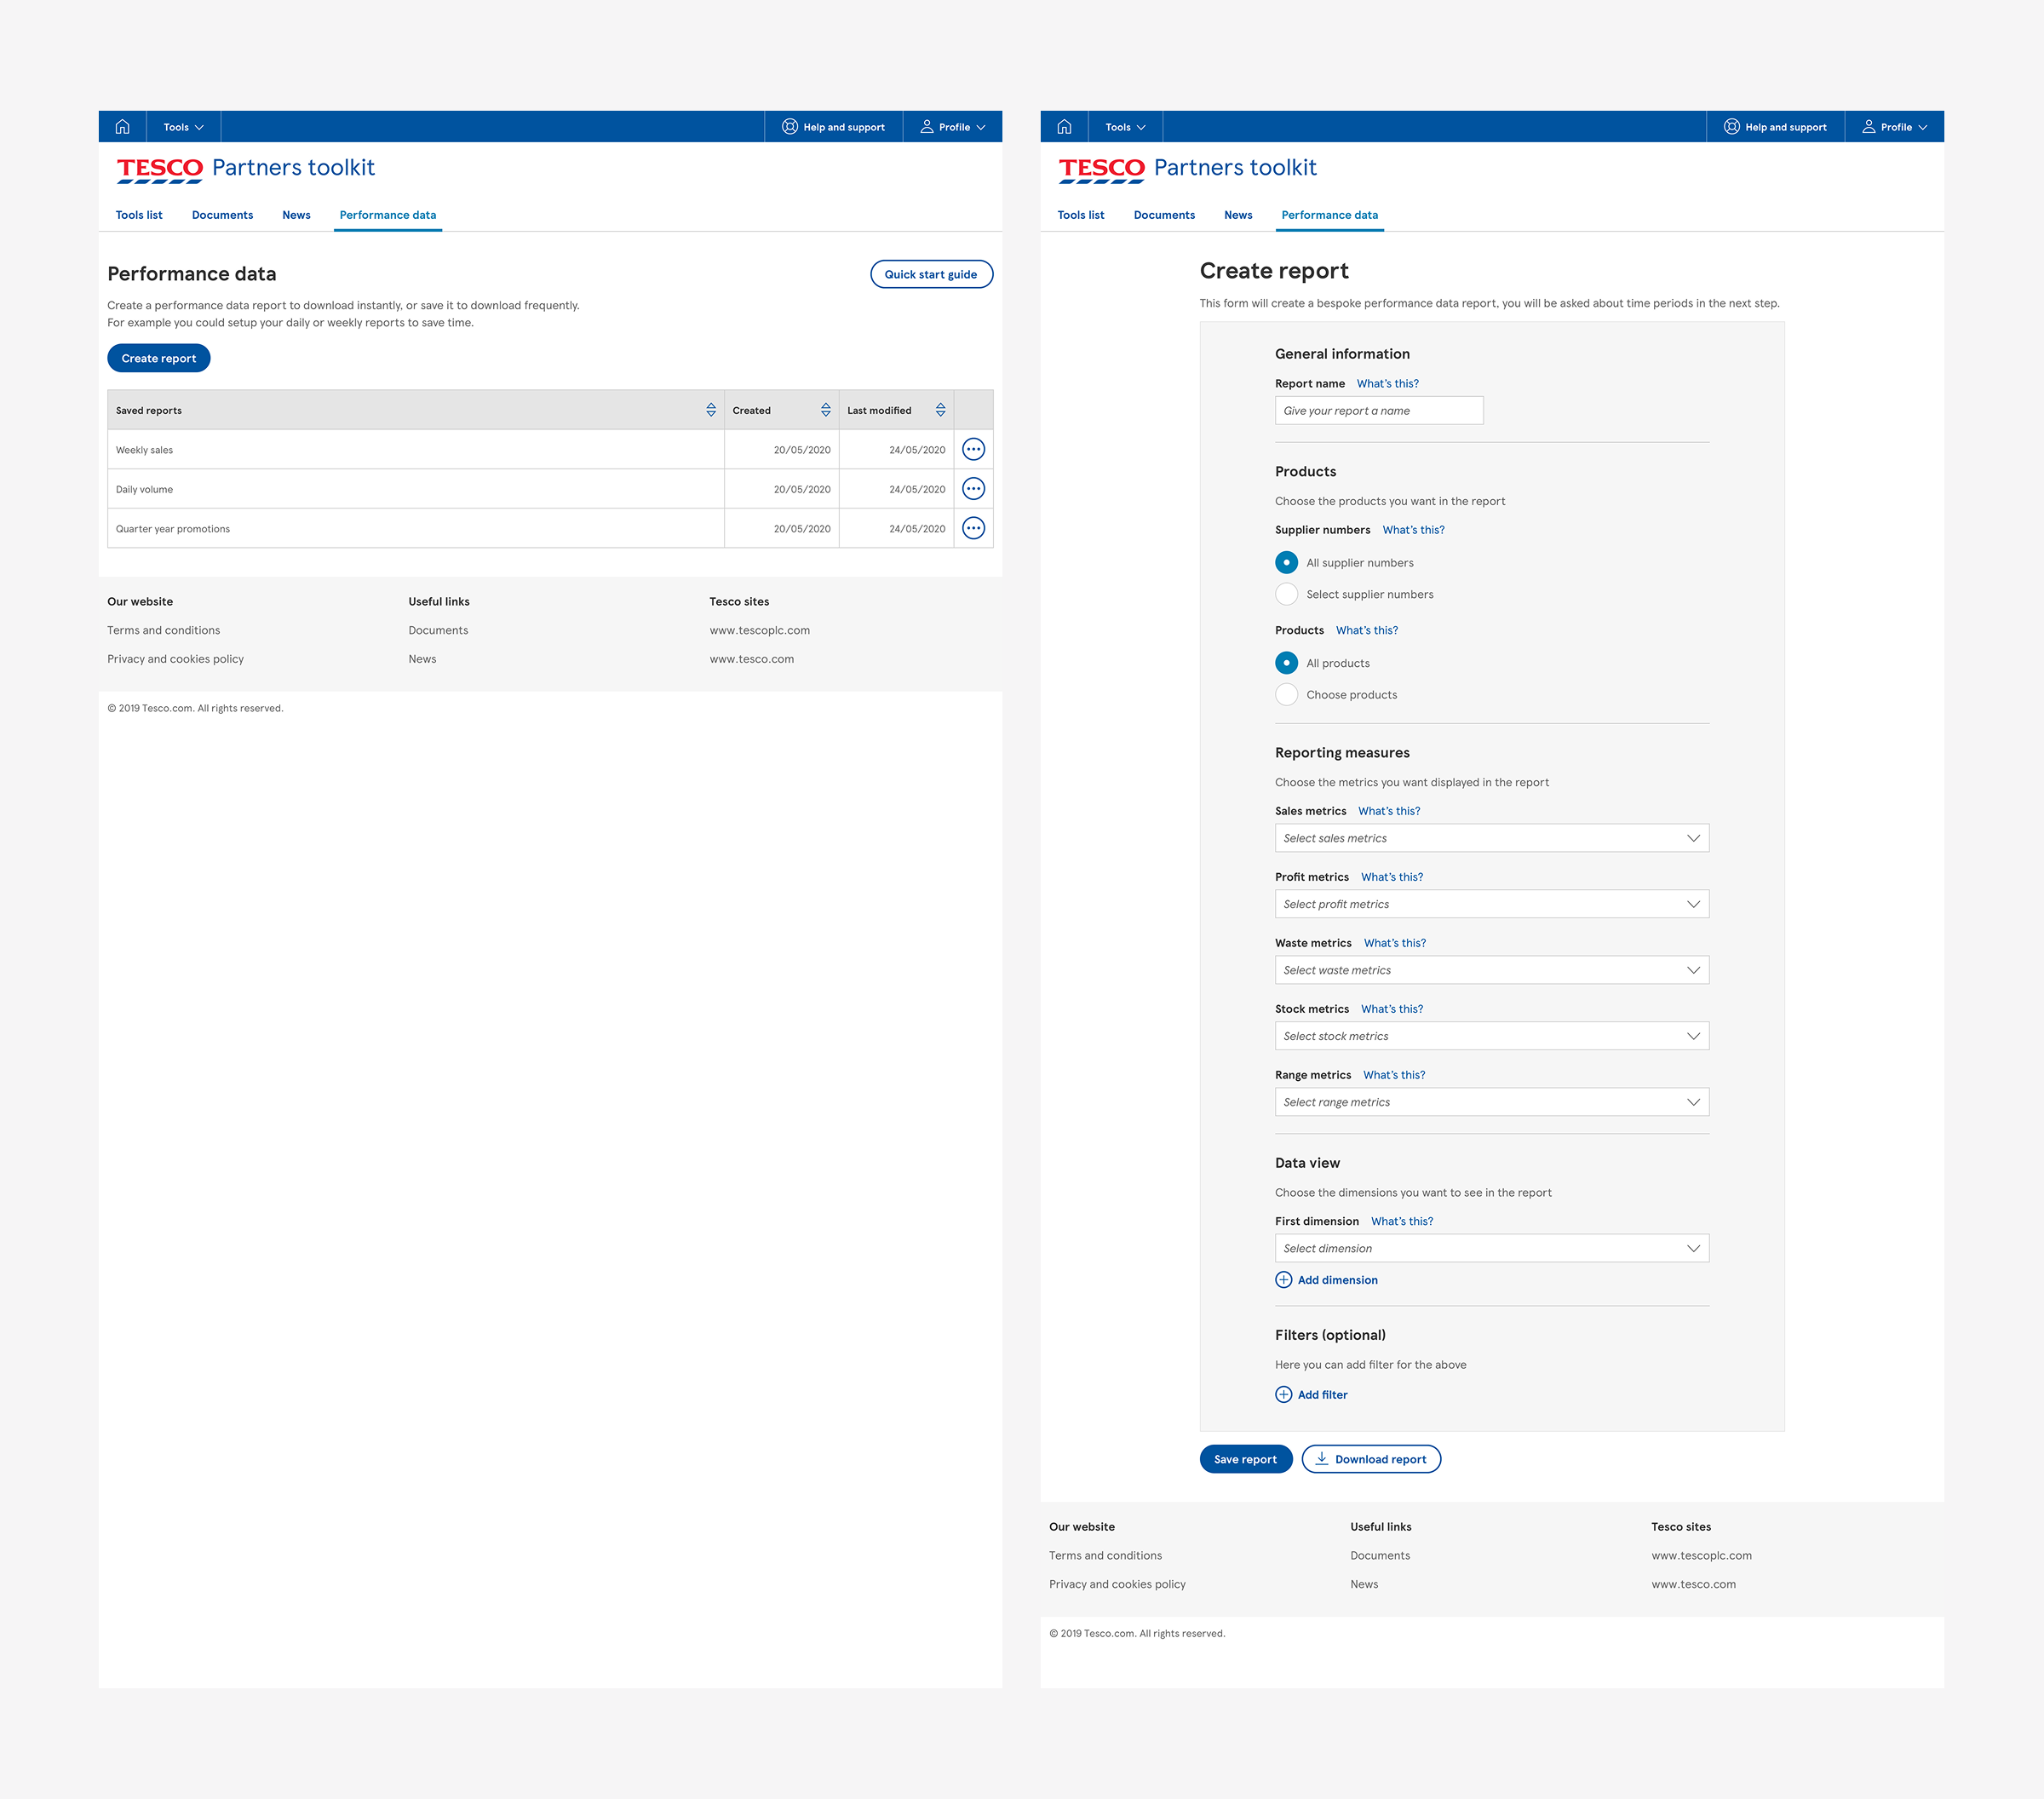Click the Add dimension plus icon
Image resolution: width=2044 pixels, height=1799 pixels.
point(1284,1280)
